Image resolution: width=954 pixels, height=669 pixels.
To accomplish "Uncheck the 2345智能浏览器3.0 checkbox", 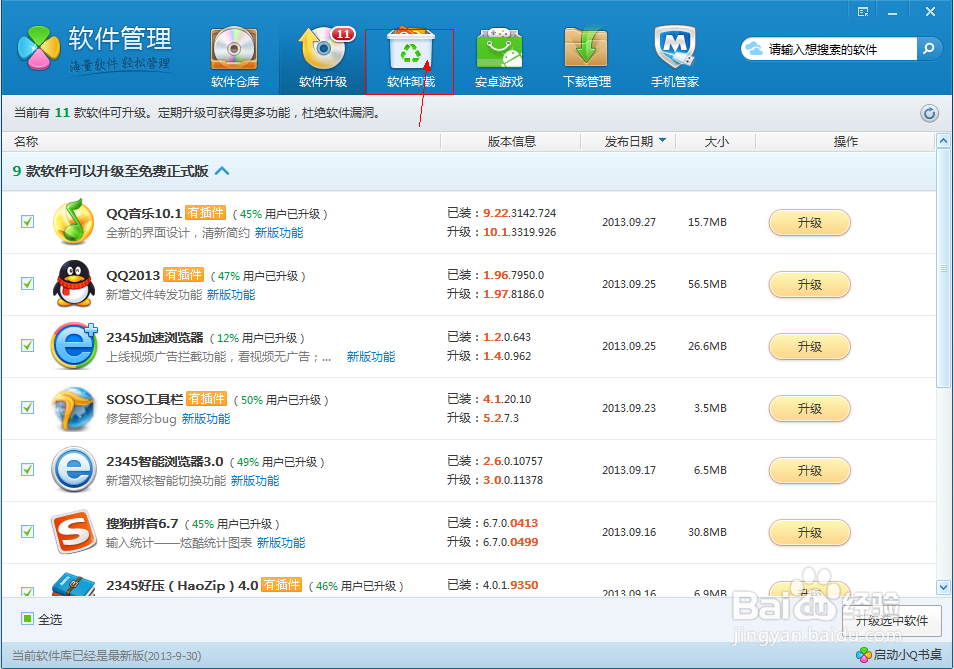I will [27, 470].
